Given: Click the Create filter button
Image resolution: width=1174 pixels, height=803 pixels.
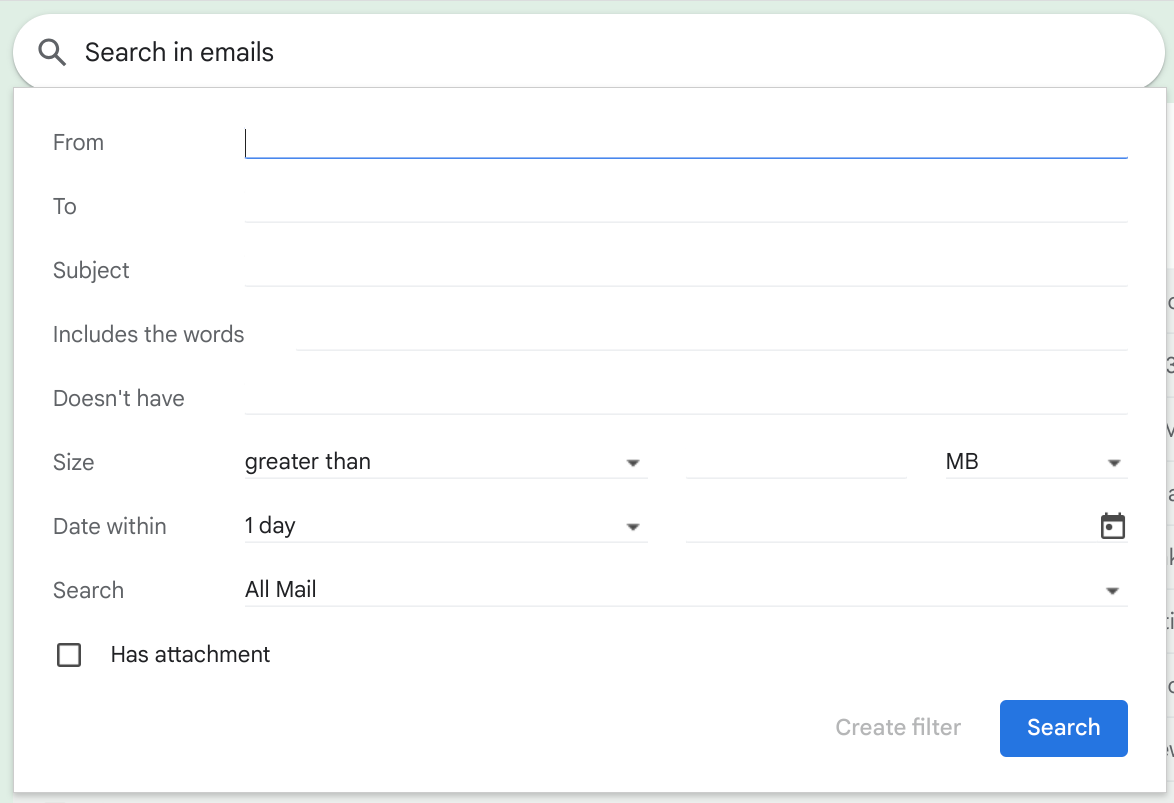Looking at the screenshot, I should [x=898, y=728].
